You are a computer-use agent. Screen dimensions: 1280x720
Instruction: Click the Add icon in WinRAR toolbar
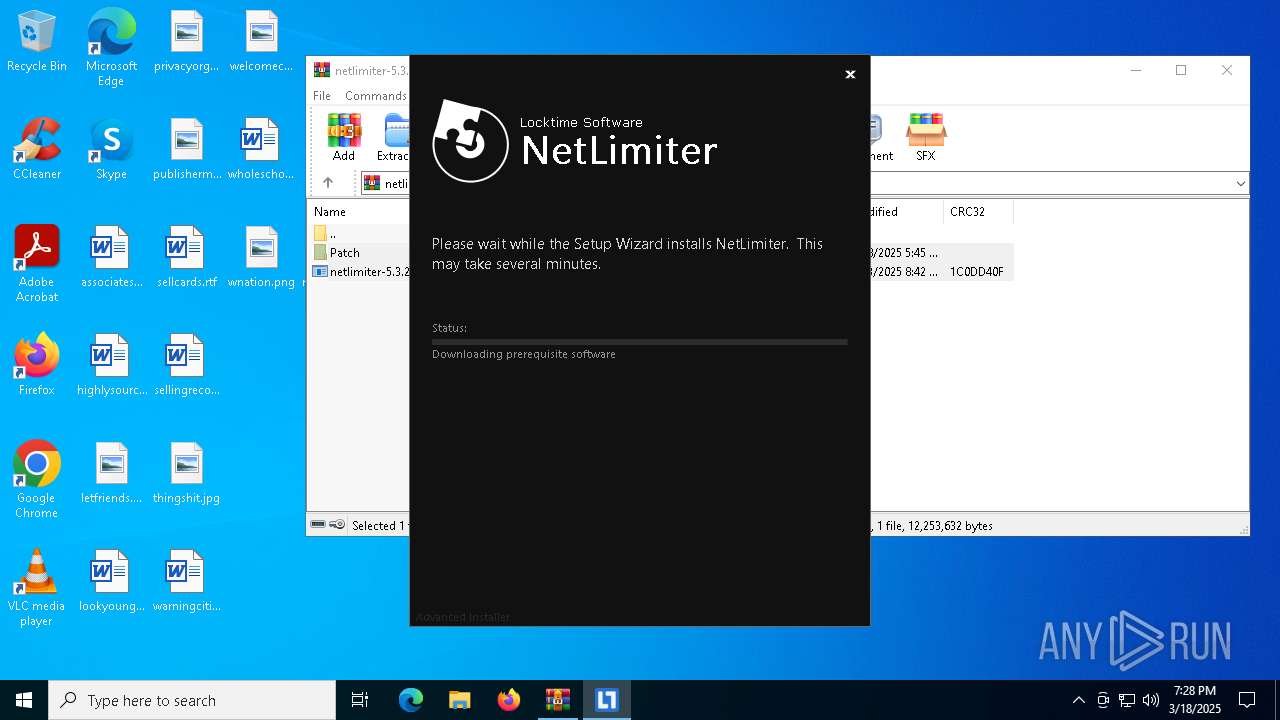(344, 137)
